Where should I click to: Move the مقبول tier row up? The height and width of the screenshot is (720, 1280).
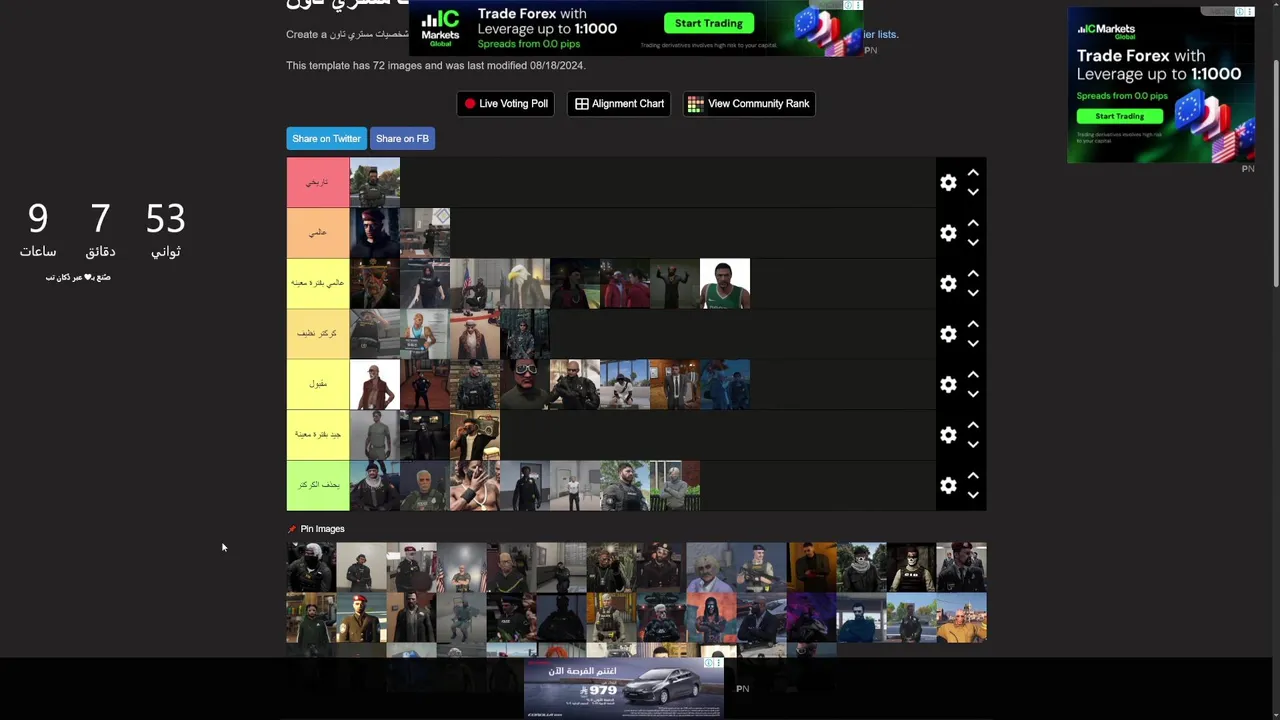pyautogui.click(x=973, y=375)
